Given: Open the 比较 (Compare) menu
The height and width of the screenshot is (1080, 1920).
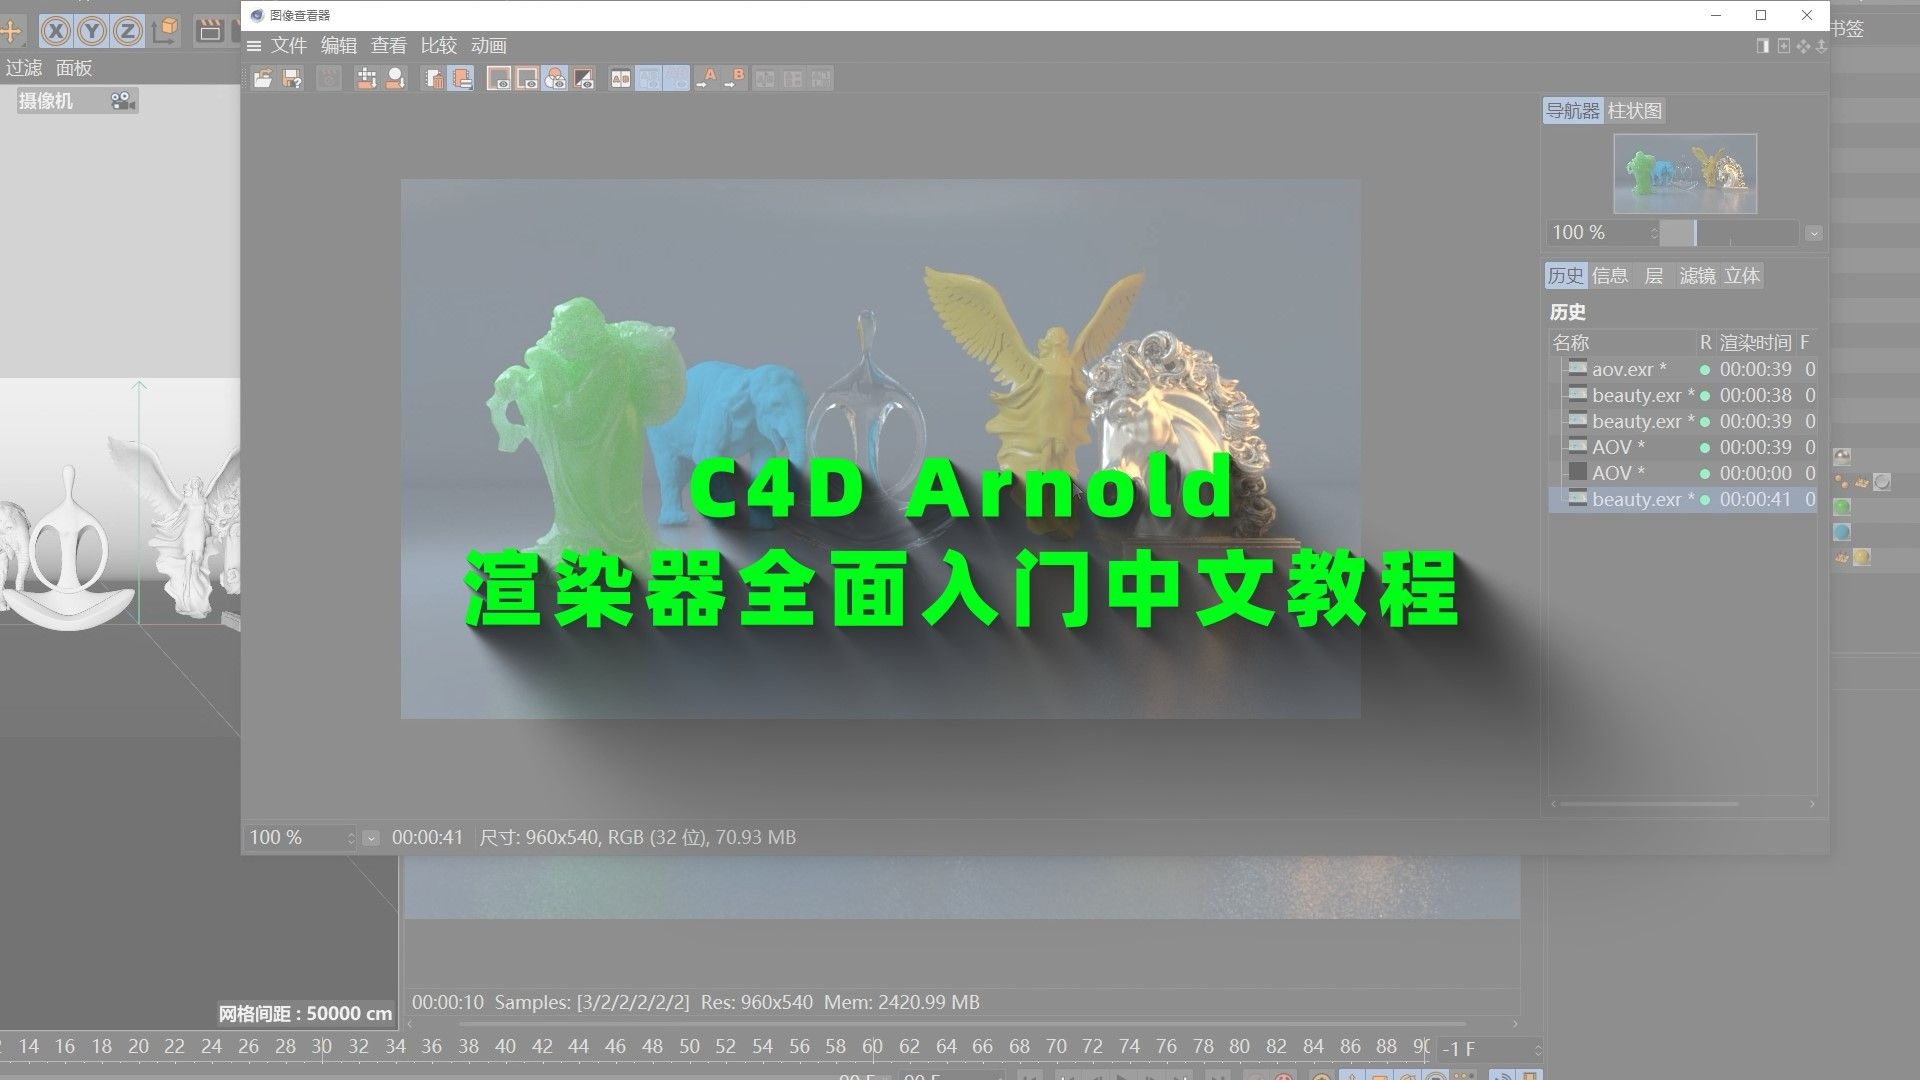Looking at the screenshot, I should 438,46.
